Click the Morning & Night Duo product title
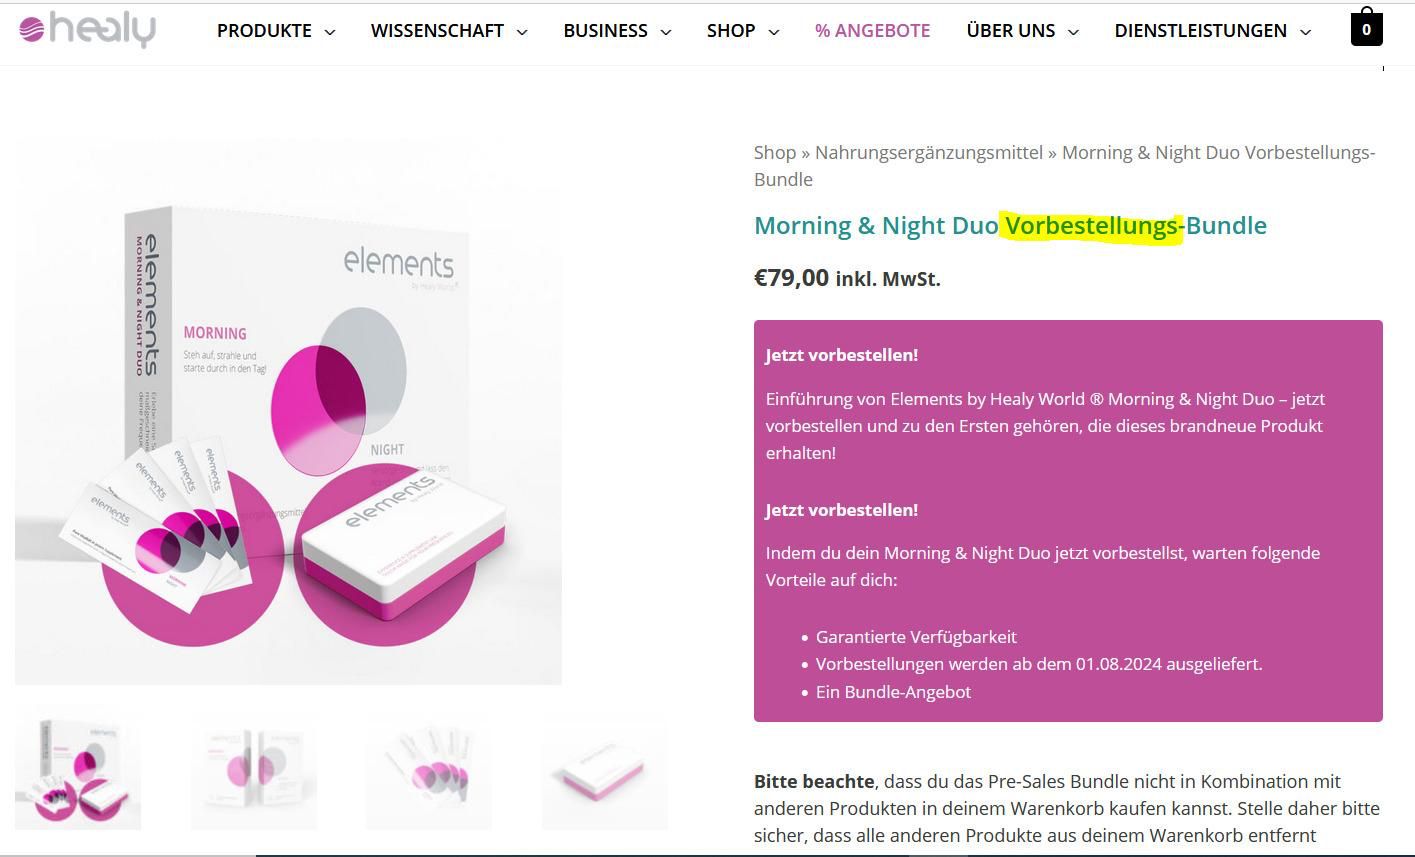 pos(1010,226)
